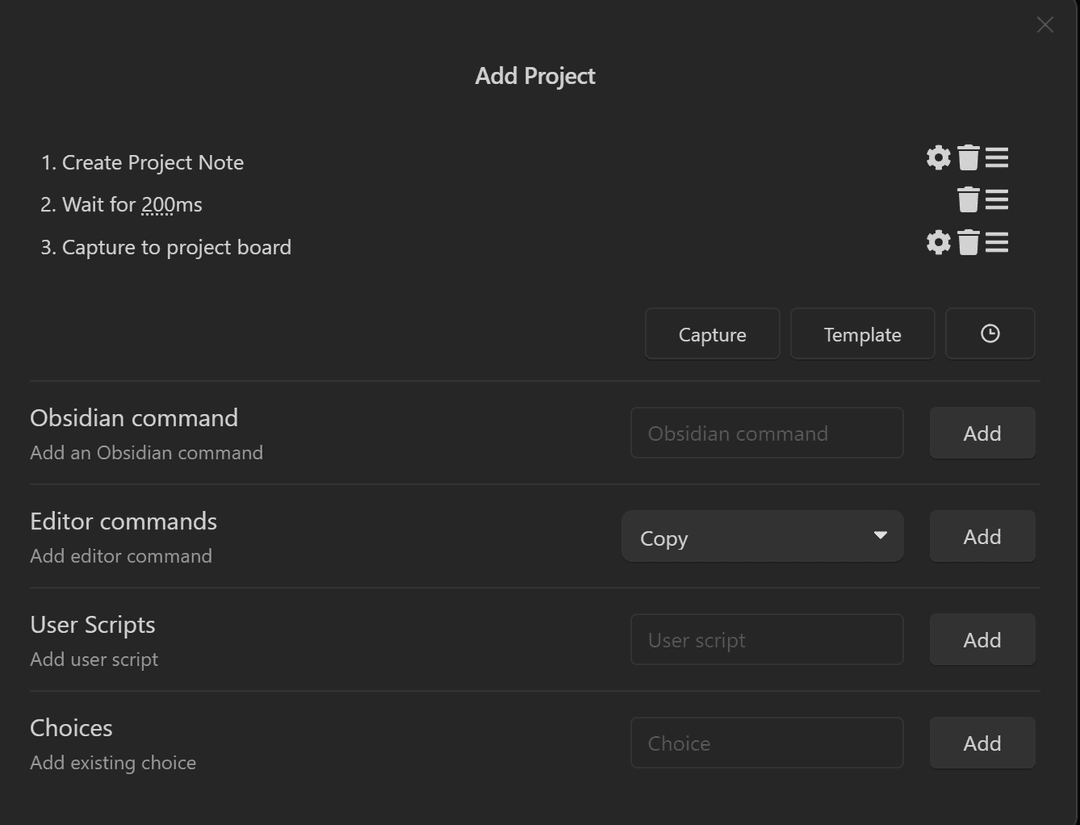
Task: Add a user script
Action: [x=982, y=639]
